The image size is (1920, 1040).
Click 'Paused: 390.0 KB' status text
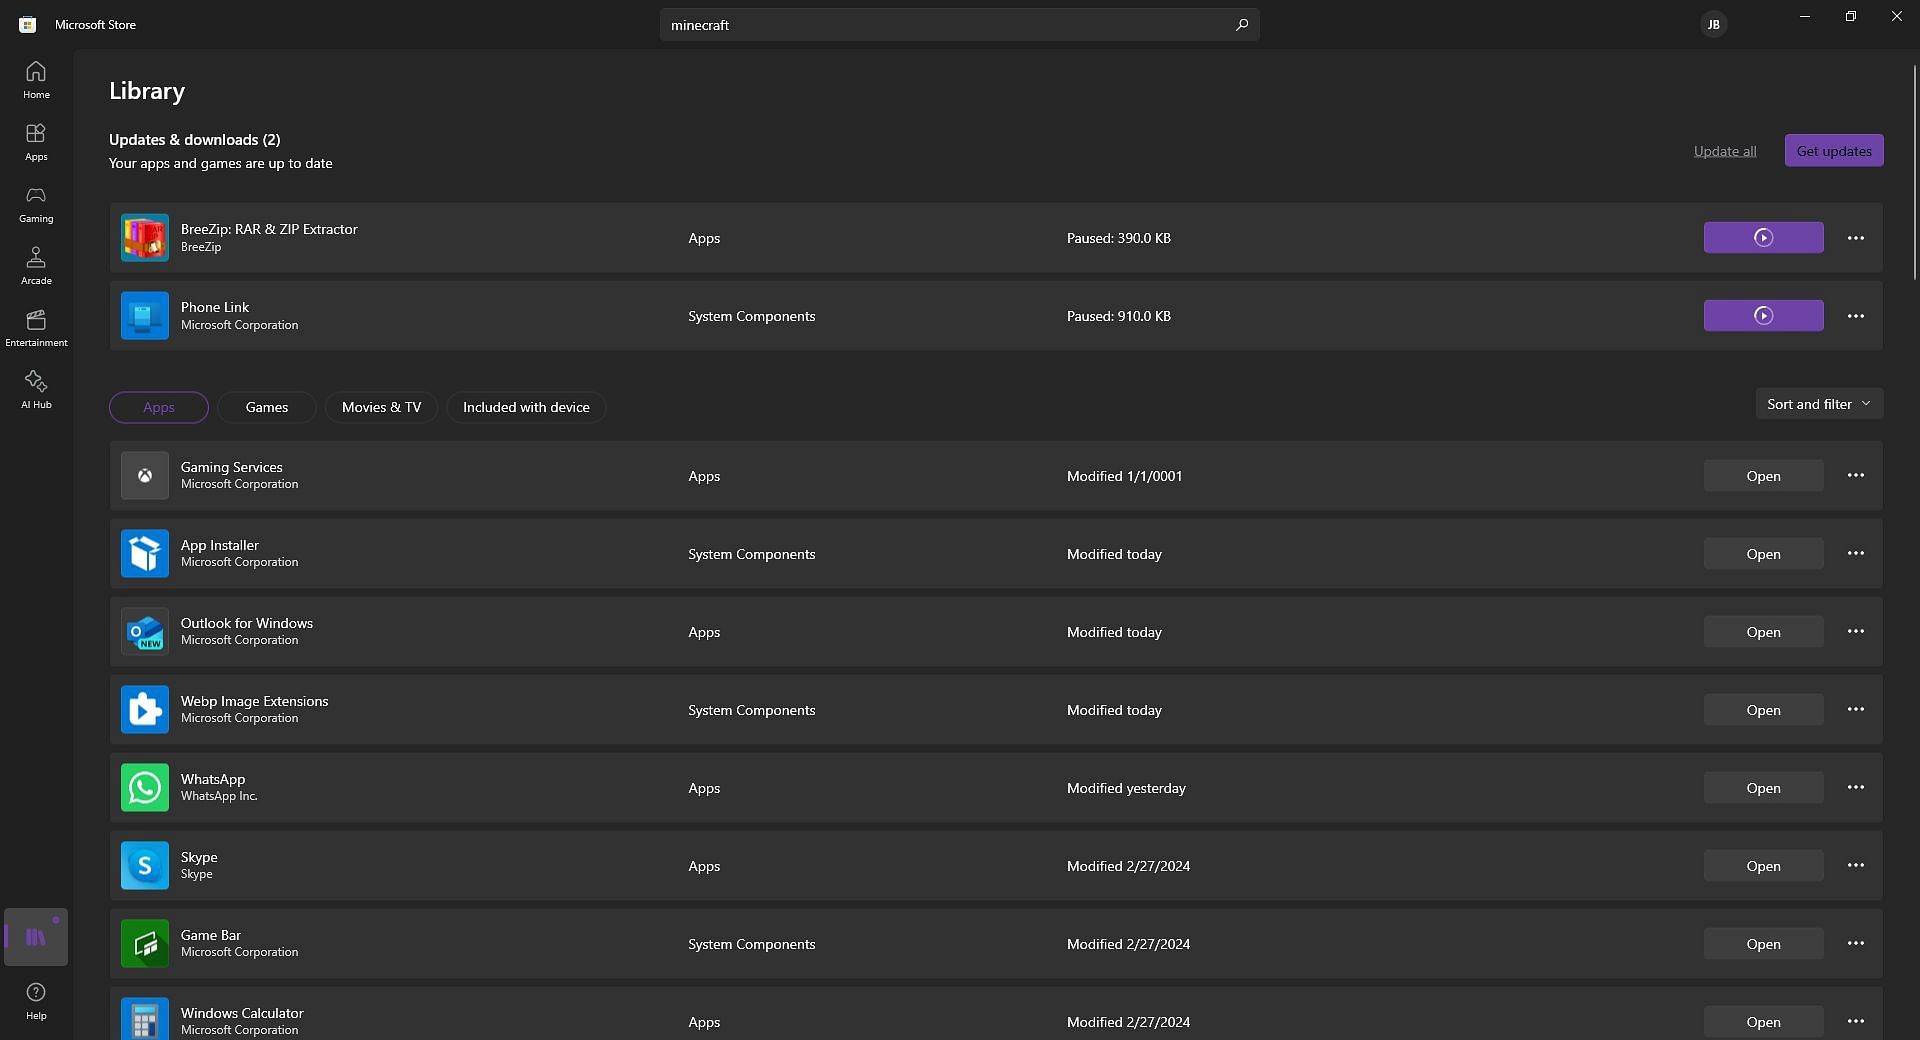point(1118,238)
